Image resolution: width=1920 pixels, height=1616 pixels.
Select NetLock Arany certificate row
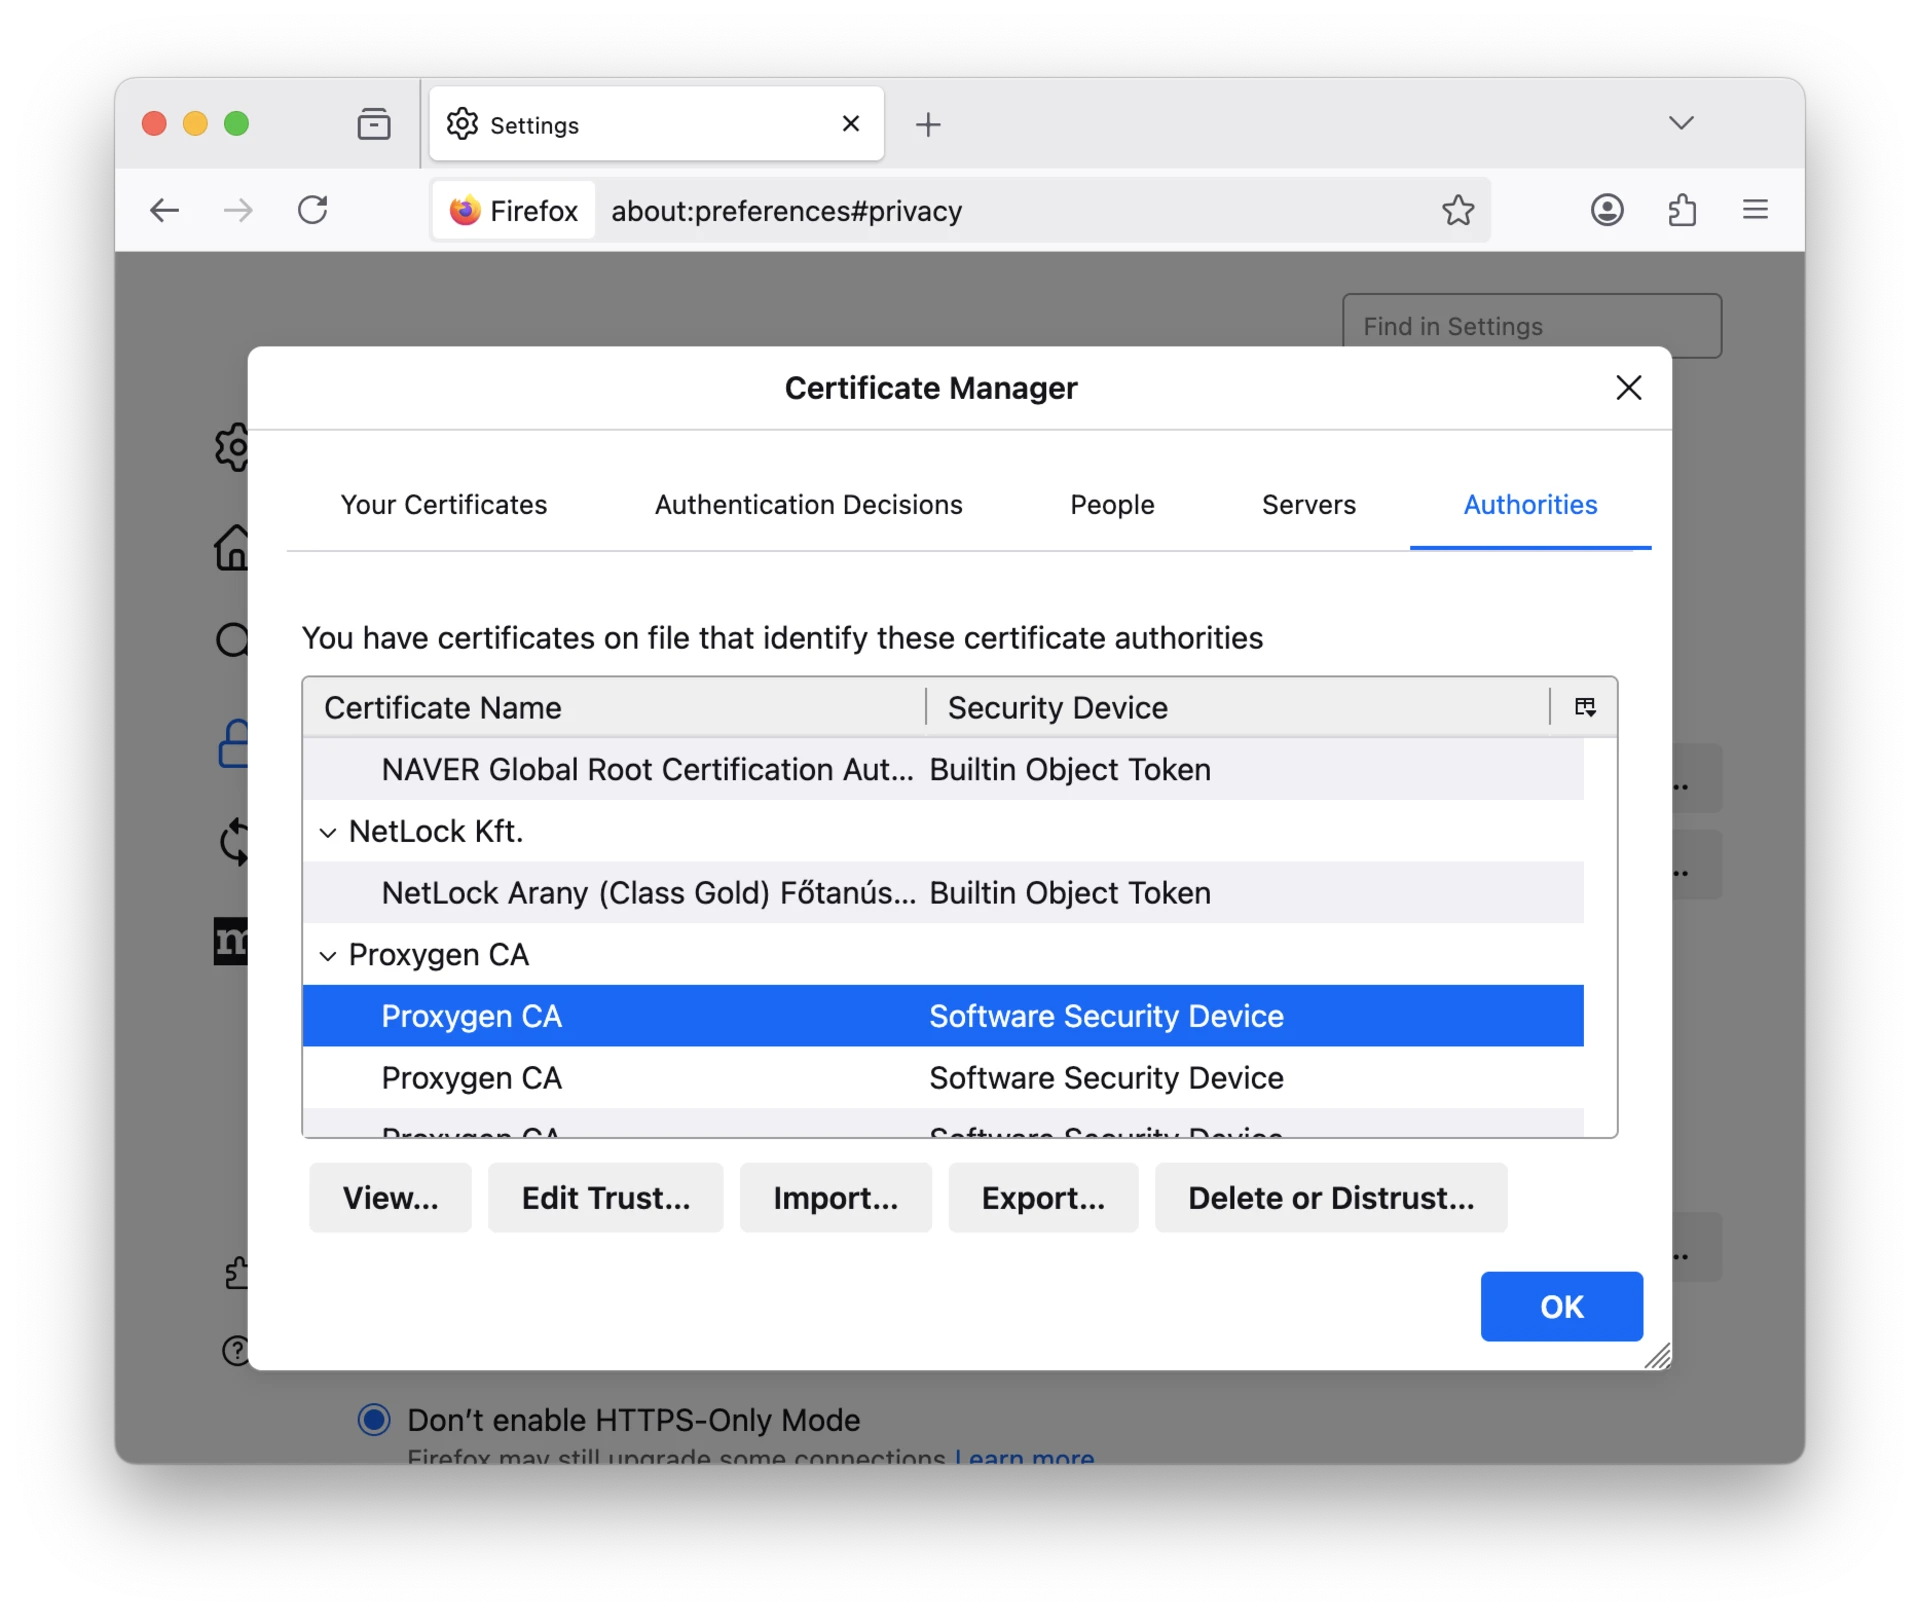click(x=648, y=893)
